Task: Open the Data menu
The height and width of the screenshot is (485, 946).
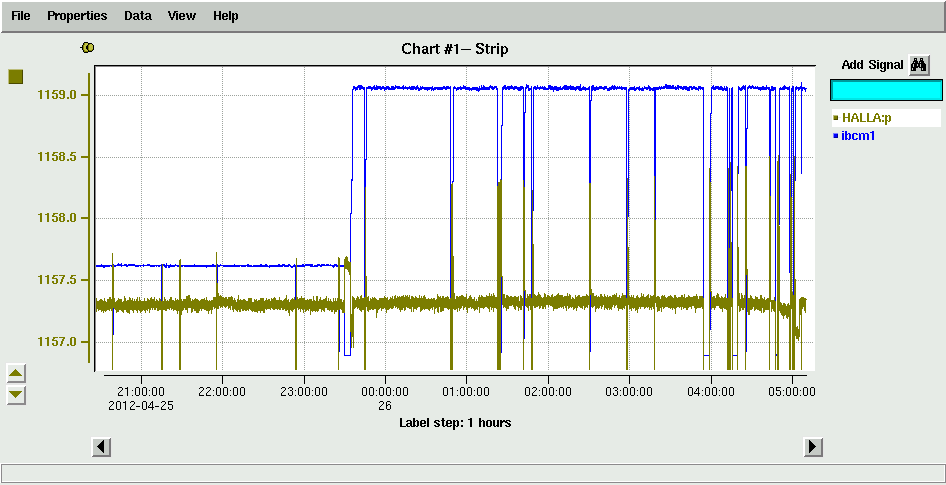Action: pyautogui.click(x=138, y=16)
